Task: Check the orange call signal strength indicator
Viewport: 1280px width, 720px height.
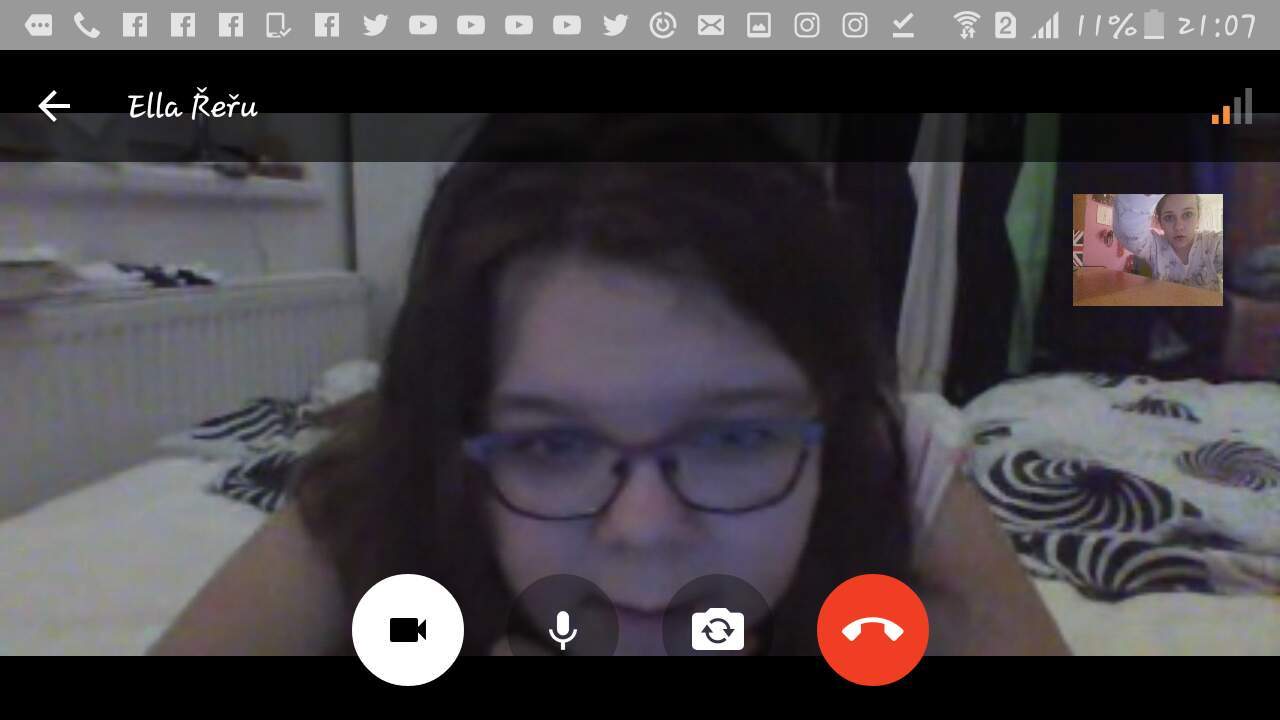Action: coord(1232,107)
